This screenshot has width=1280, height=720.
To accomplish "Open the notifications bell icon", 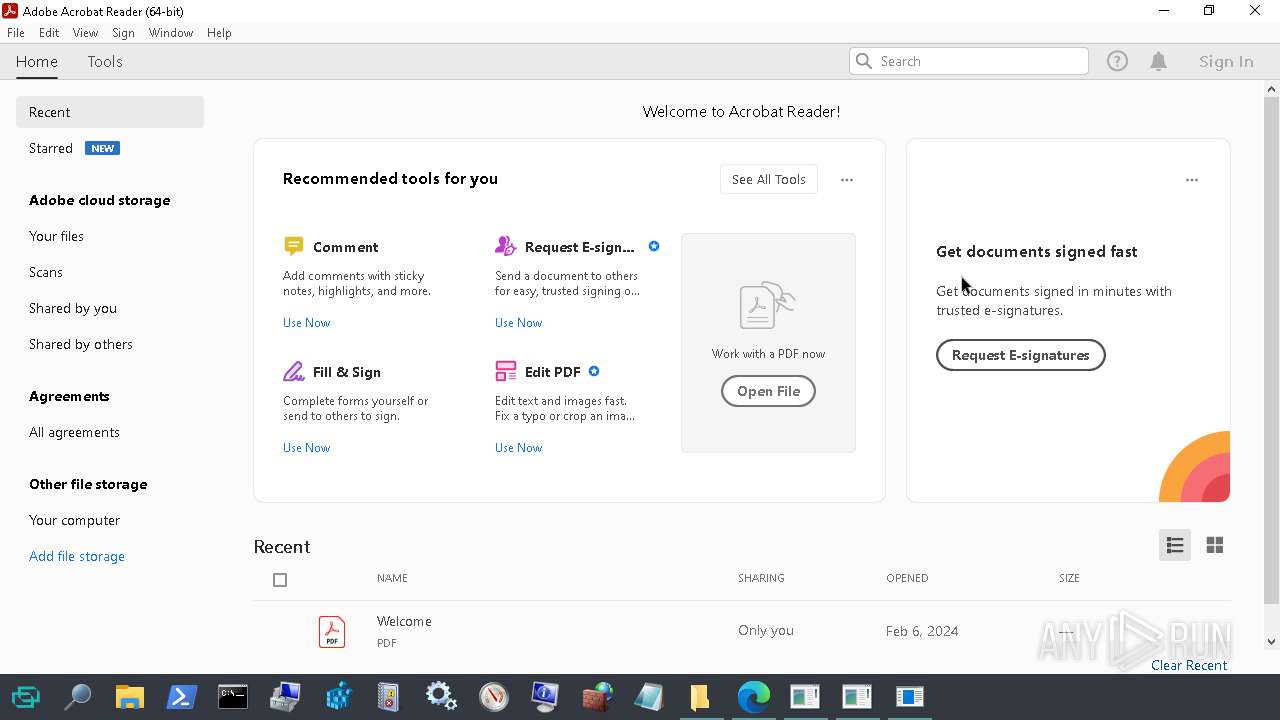I will click(x=1159, y=61).
